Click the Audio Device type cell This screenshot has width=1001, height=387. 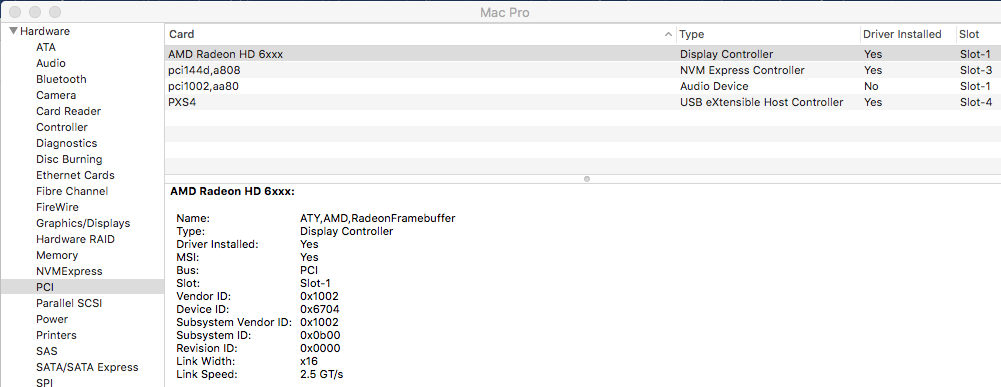pyautogui.click(x=714, y=86)
